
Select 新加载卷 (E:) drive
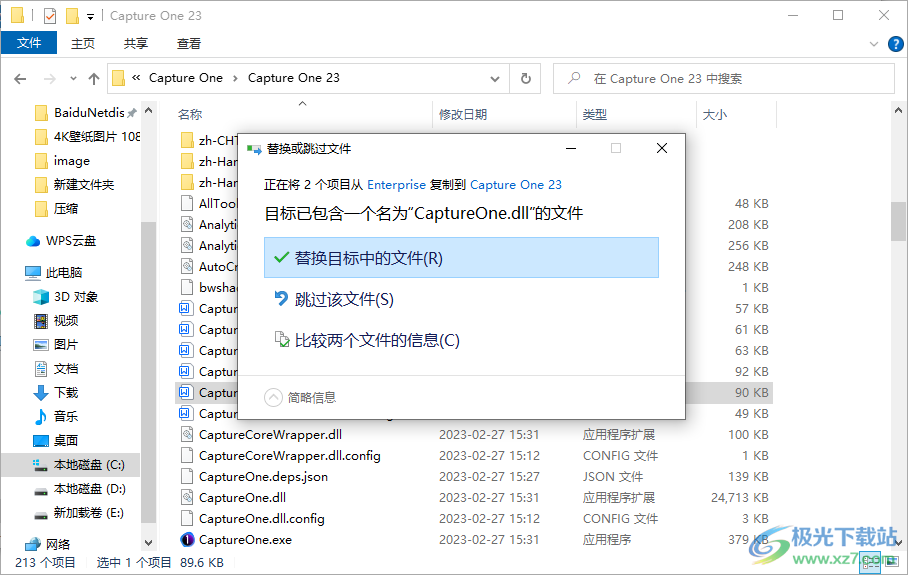pyautogui.click(x=88, y=512)
